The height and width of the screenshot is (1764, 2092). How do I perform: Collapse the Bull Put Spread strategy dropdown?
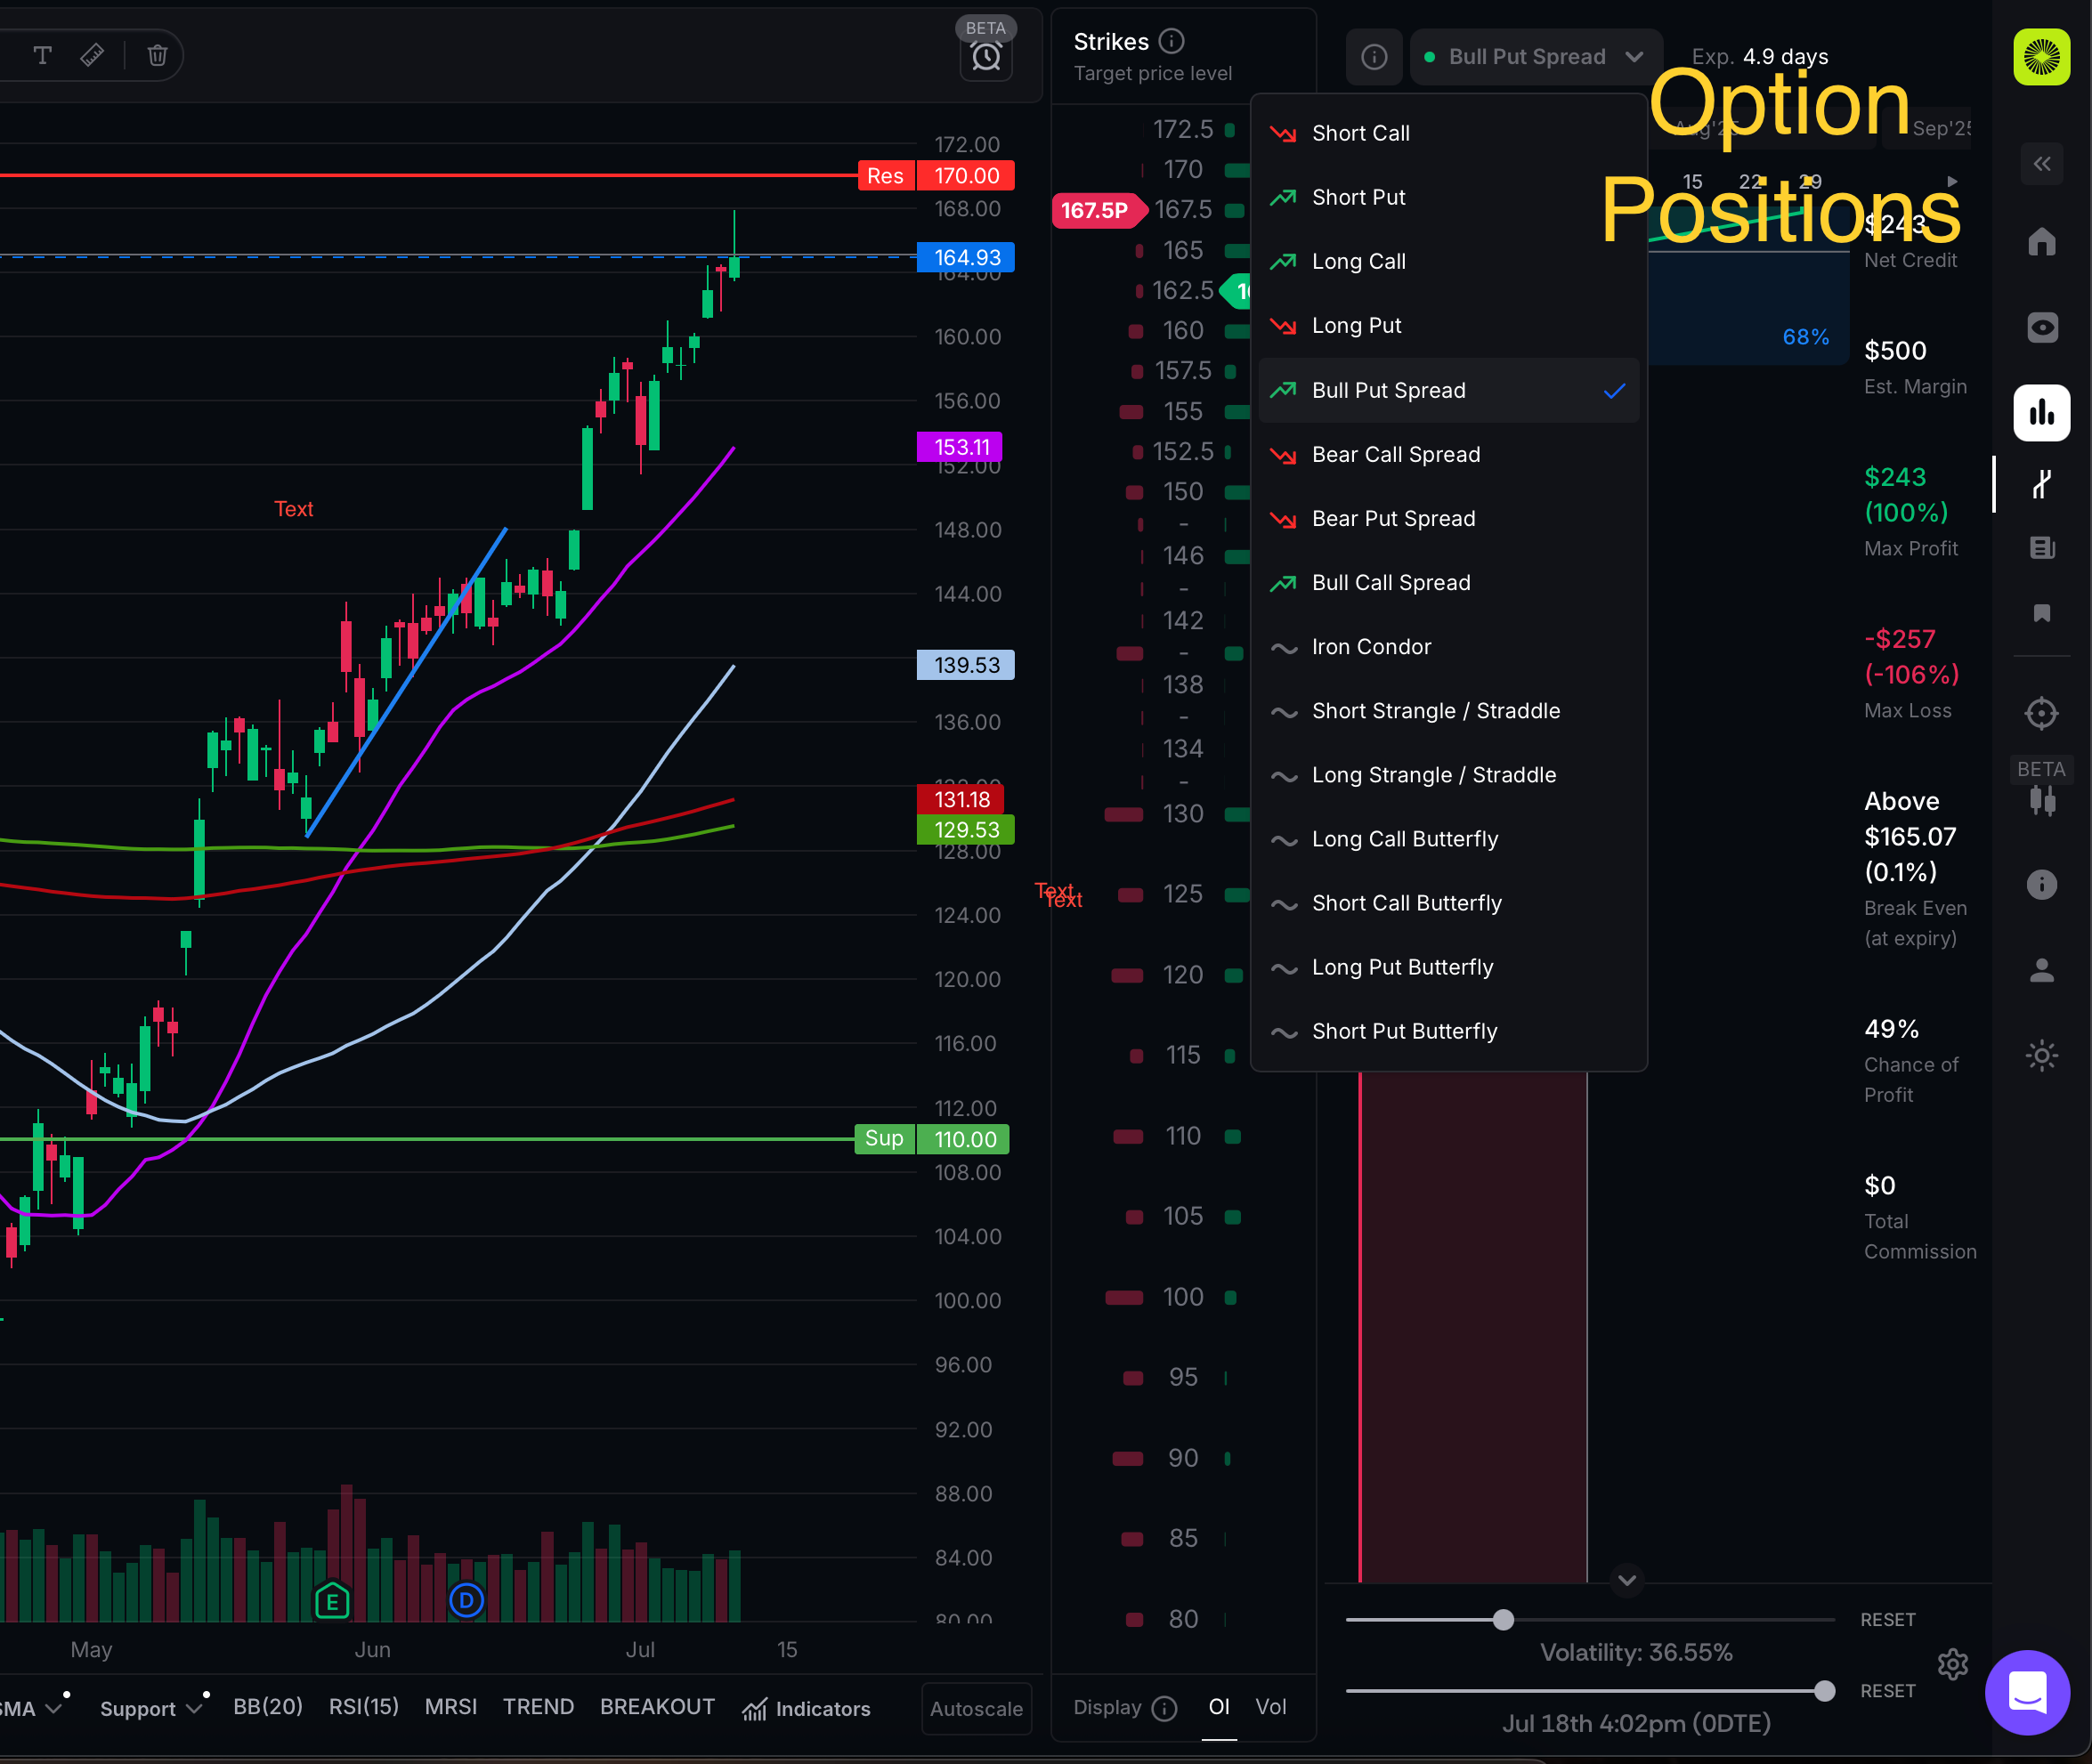pos(1536,57)
